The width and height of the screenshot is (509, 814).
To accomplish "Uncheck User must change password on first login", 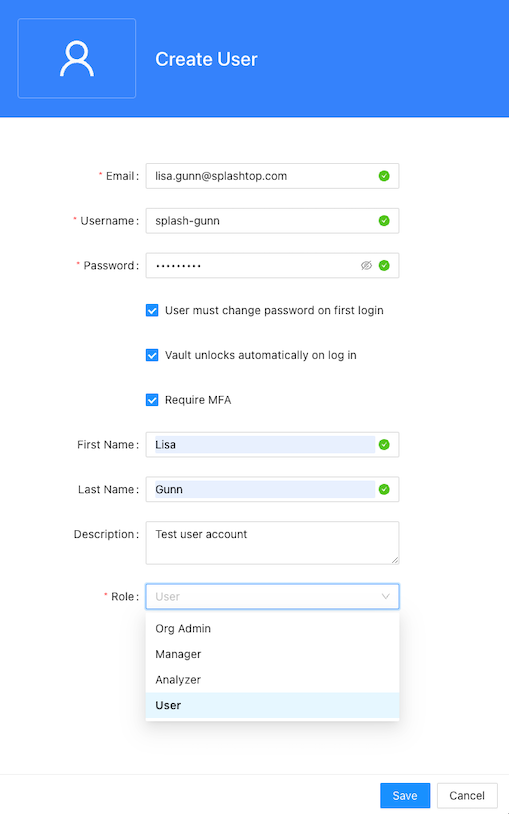I will (x=152, y=310).
